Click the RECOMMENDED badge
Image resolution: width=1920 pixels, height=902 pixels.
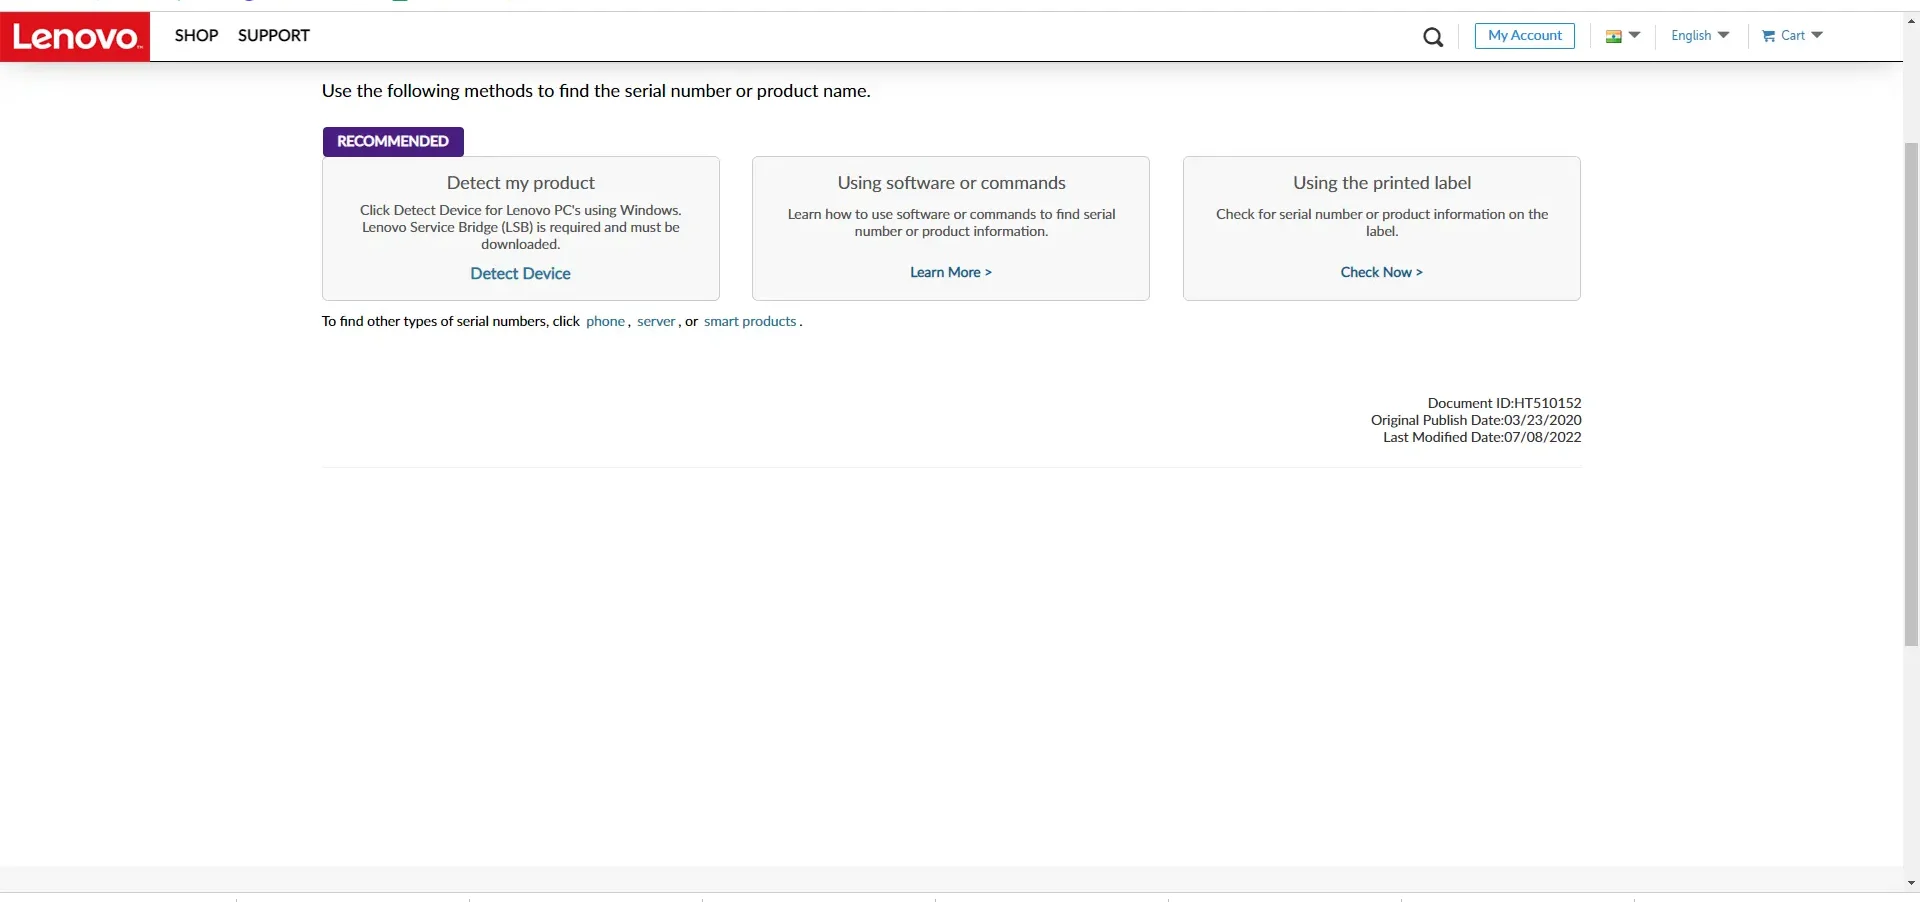click(392, 141)
